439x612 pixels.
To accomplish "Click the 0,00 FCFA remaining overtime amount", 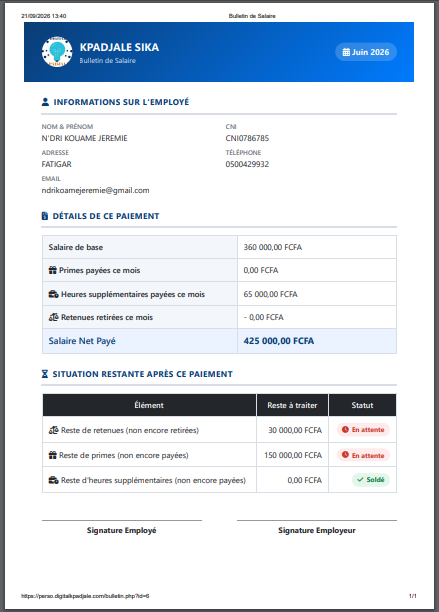I will coord(305,480).
